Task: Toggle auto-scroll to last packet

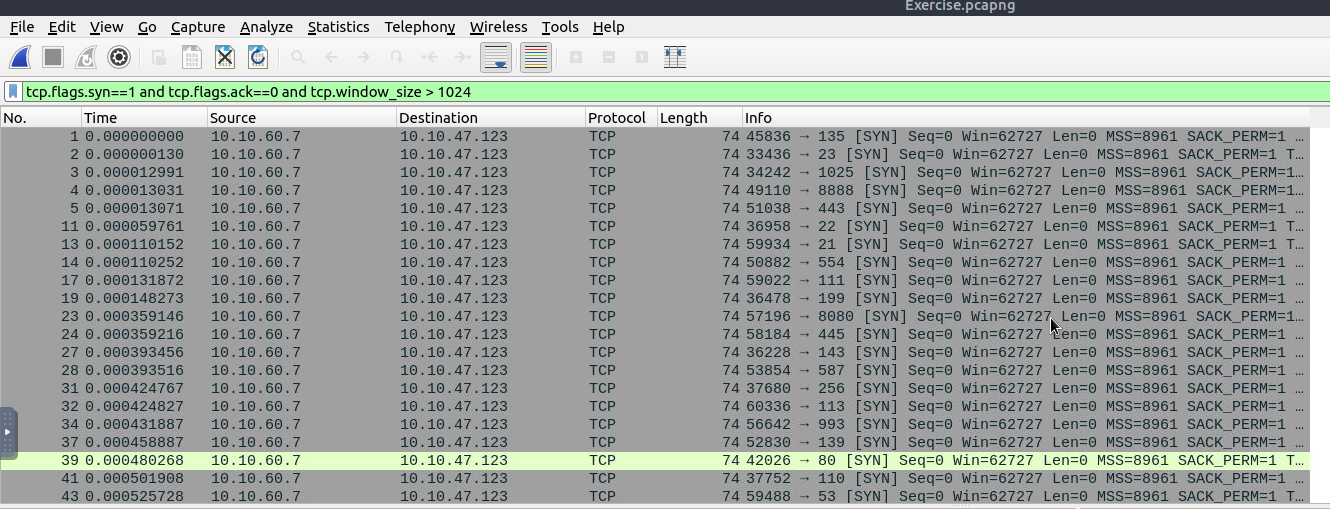Action: pyautogui.click(x=496, y=58)
